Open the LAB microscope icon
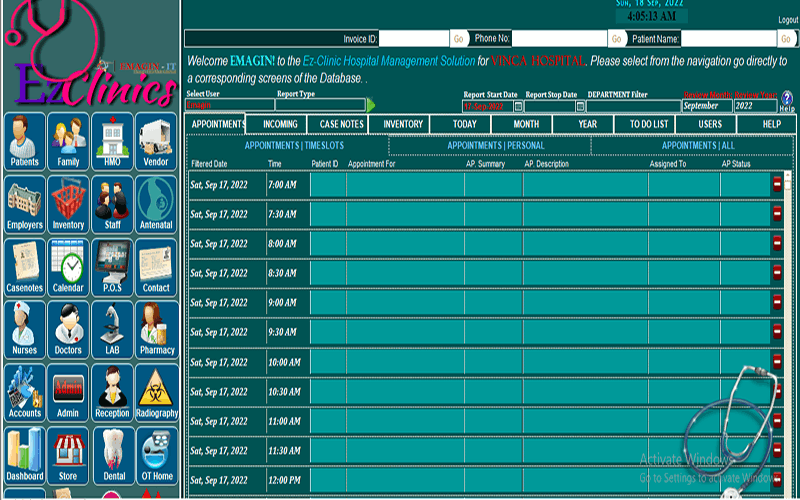 click(x=112, y=330)
